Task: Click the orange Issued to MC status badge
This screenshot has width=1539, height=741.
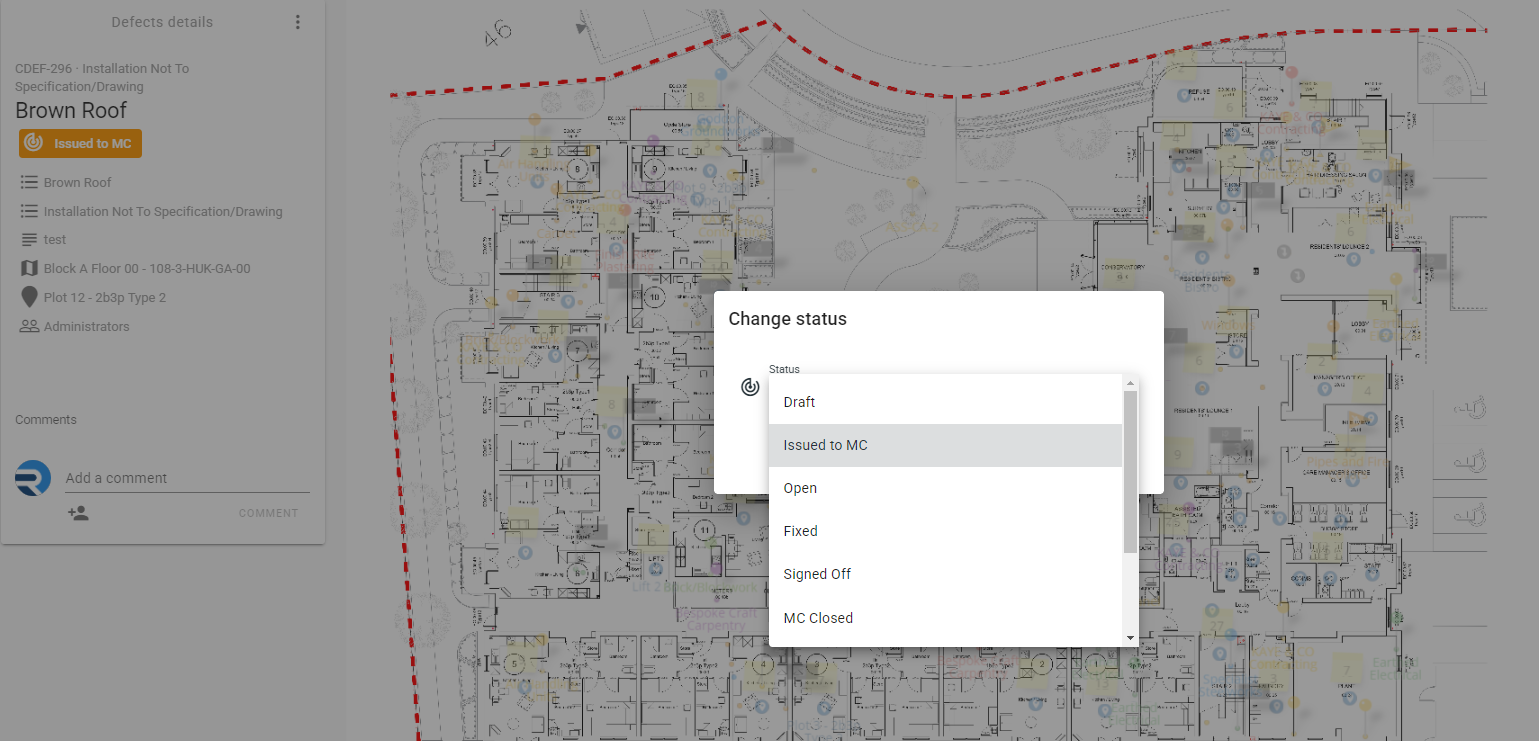Action: 80,144
